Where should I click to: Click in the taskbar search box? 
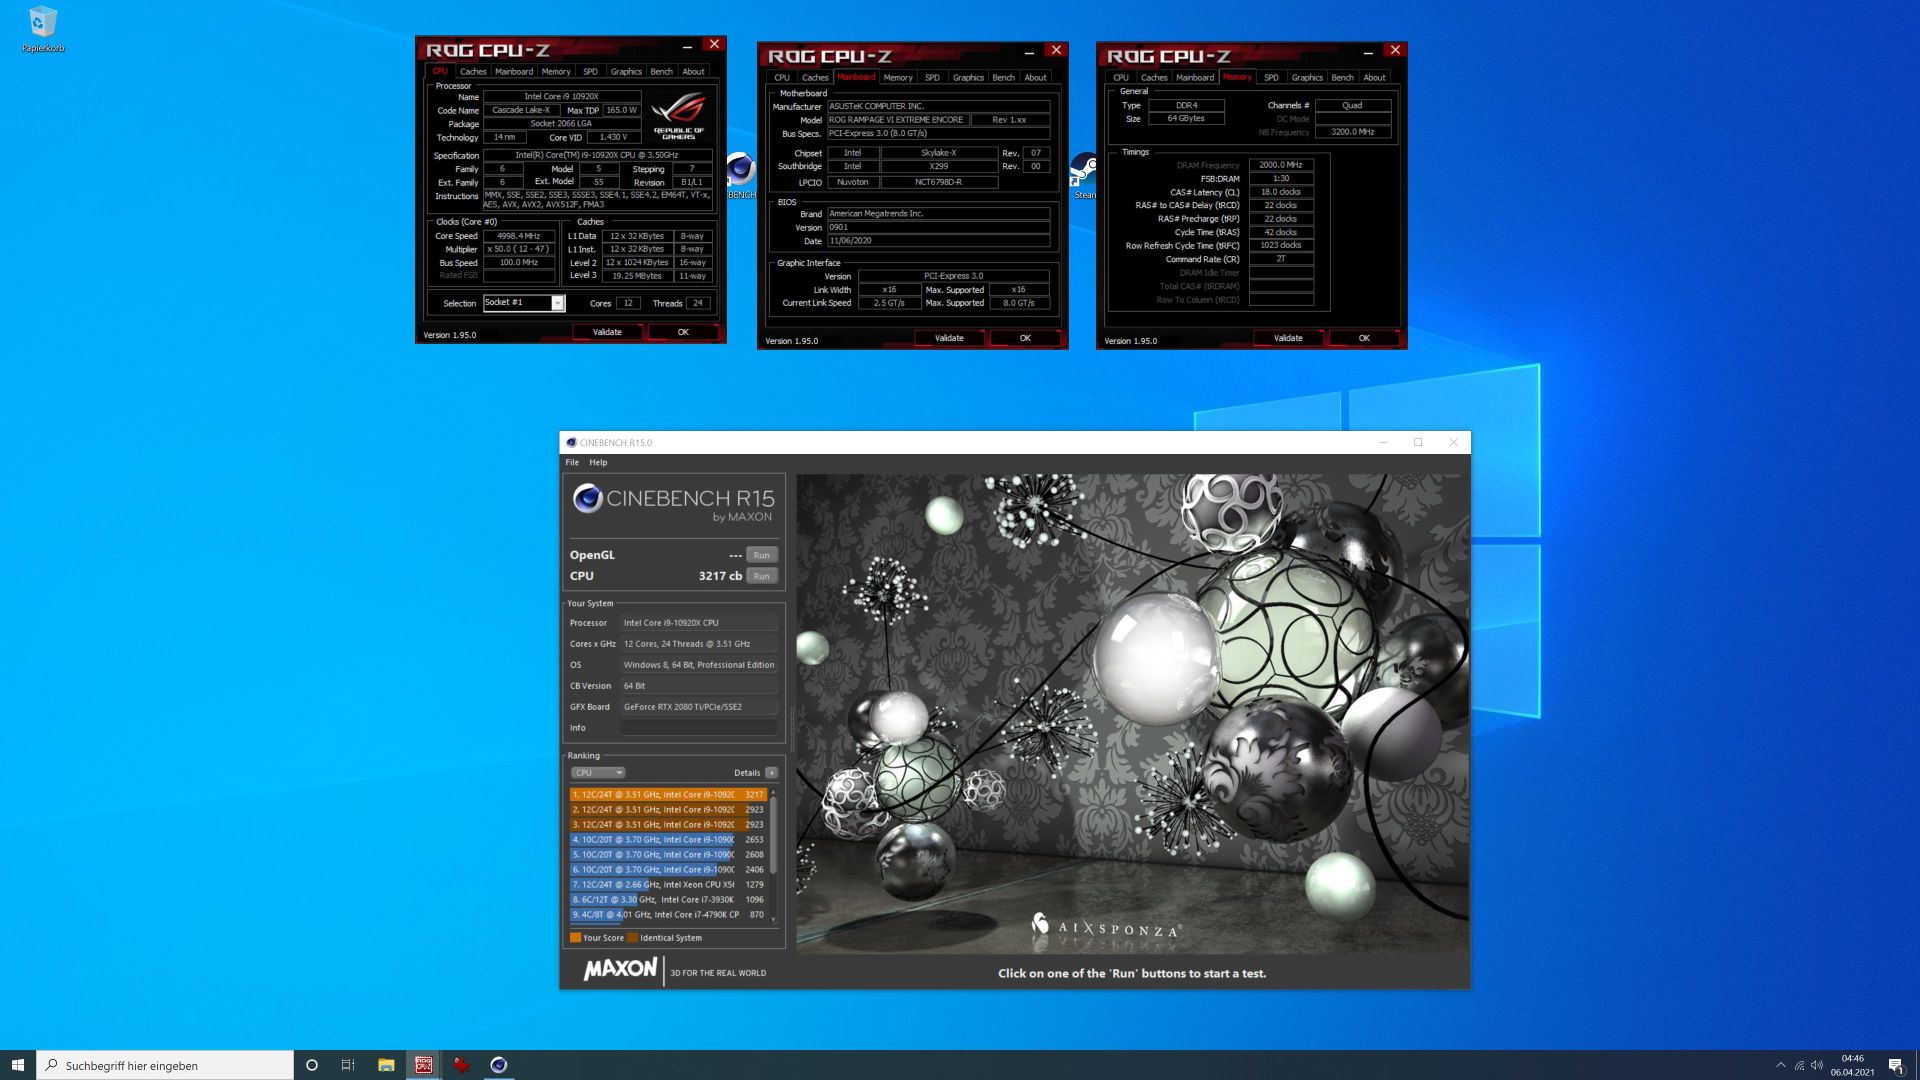[165, 1065]
